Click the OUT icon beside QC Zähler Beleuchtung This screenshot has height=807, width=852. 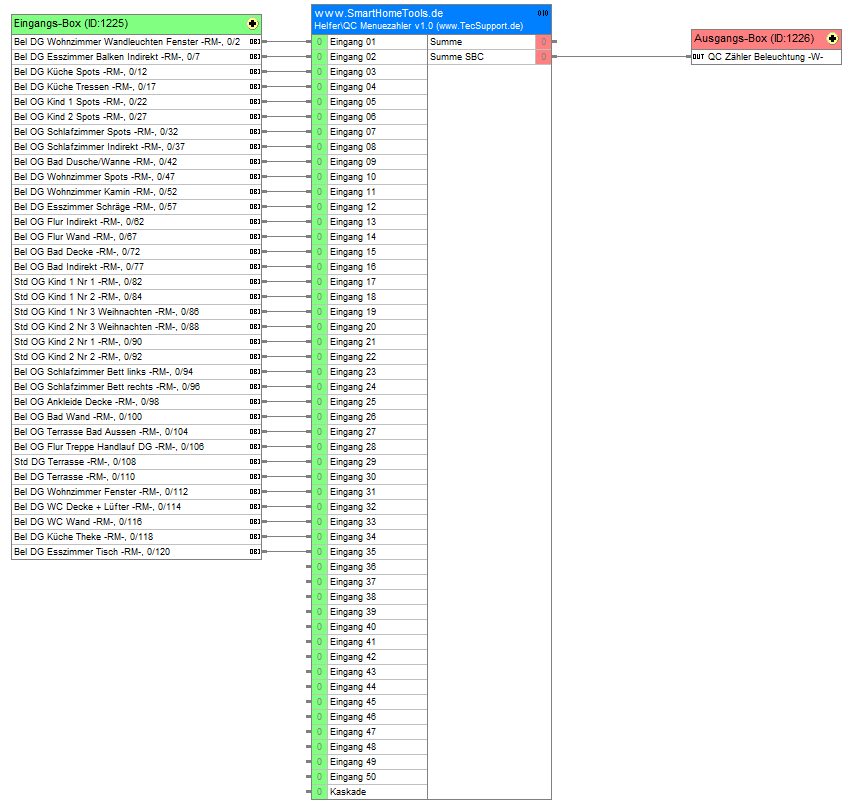pos(698,57)
